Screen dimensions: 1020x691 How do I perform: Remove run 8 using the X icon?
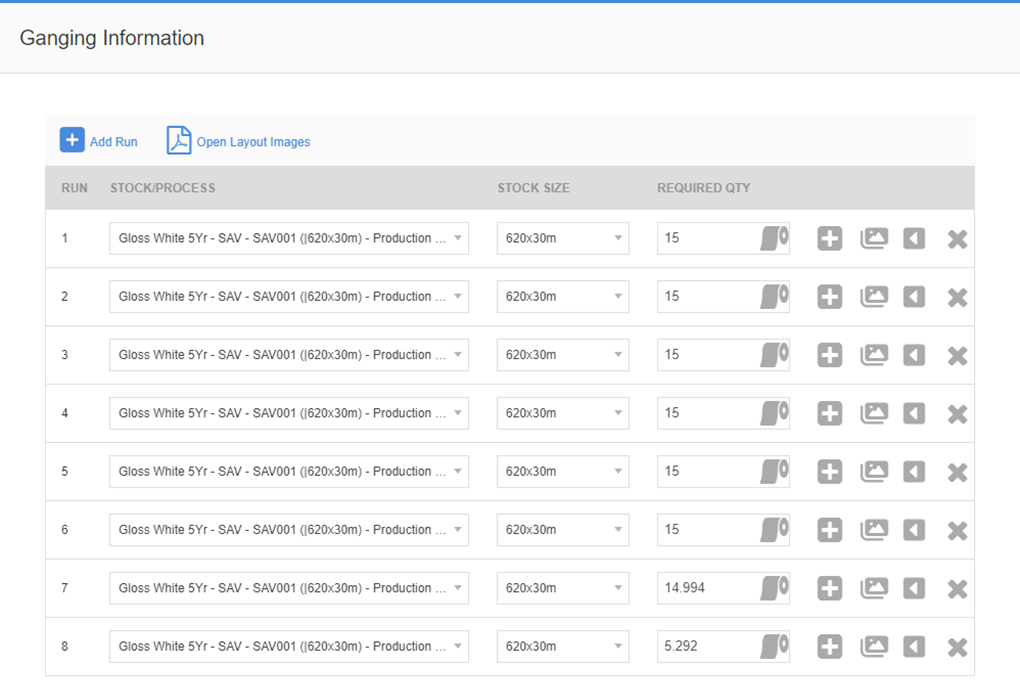click(x=957, y=647)
